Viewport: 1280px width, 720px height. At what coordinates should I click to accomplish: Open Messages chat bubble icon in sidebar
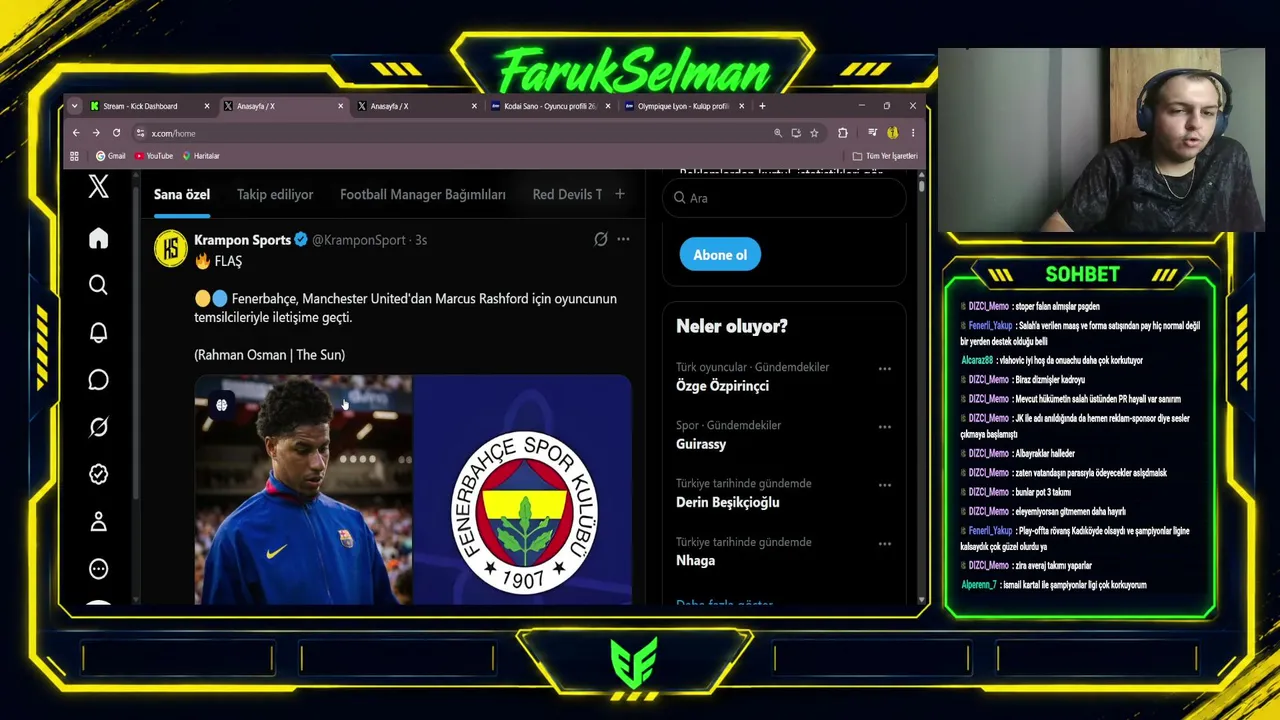pos(98,380)
